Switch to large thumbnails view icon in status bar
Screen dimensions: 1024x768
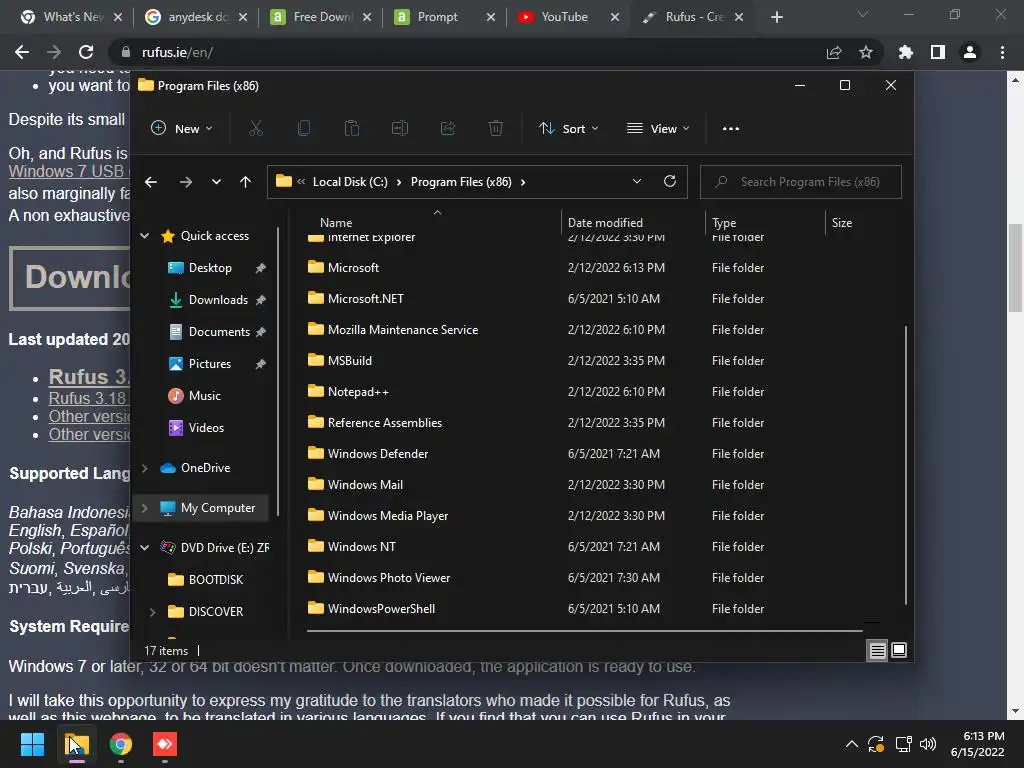(x=899, y=650)
